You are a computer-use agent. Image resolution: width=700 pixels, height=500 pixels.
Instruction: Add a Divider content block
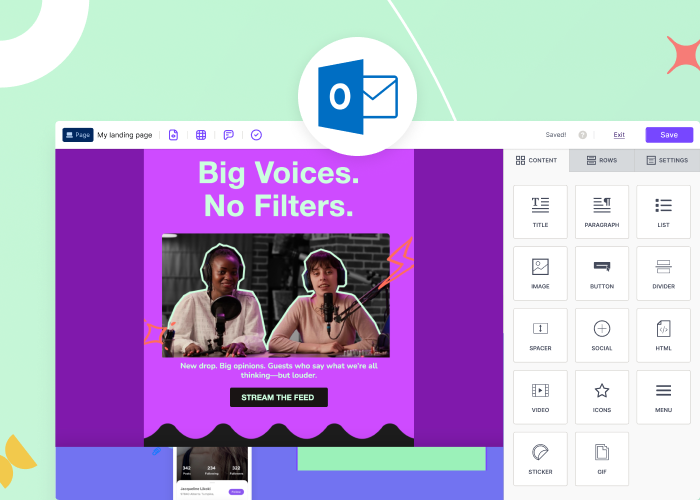663,273
